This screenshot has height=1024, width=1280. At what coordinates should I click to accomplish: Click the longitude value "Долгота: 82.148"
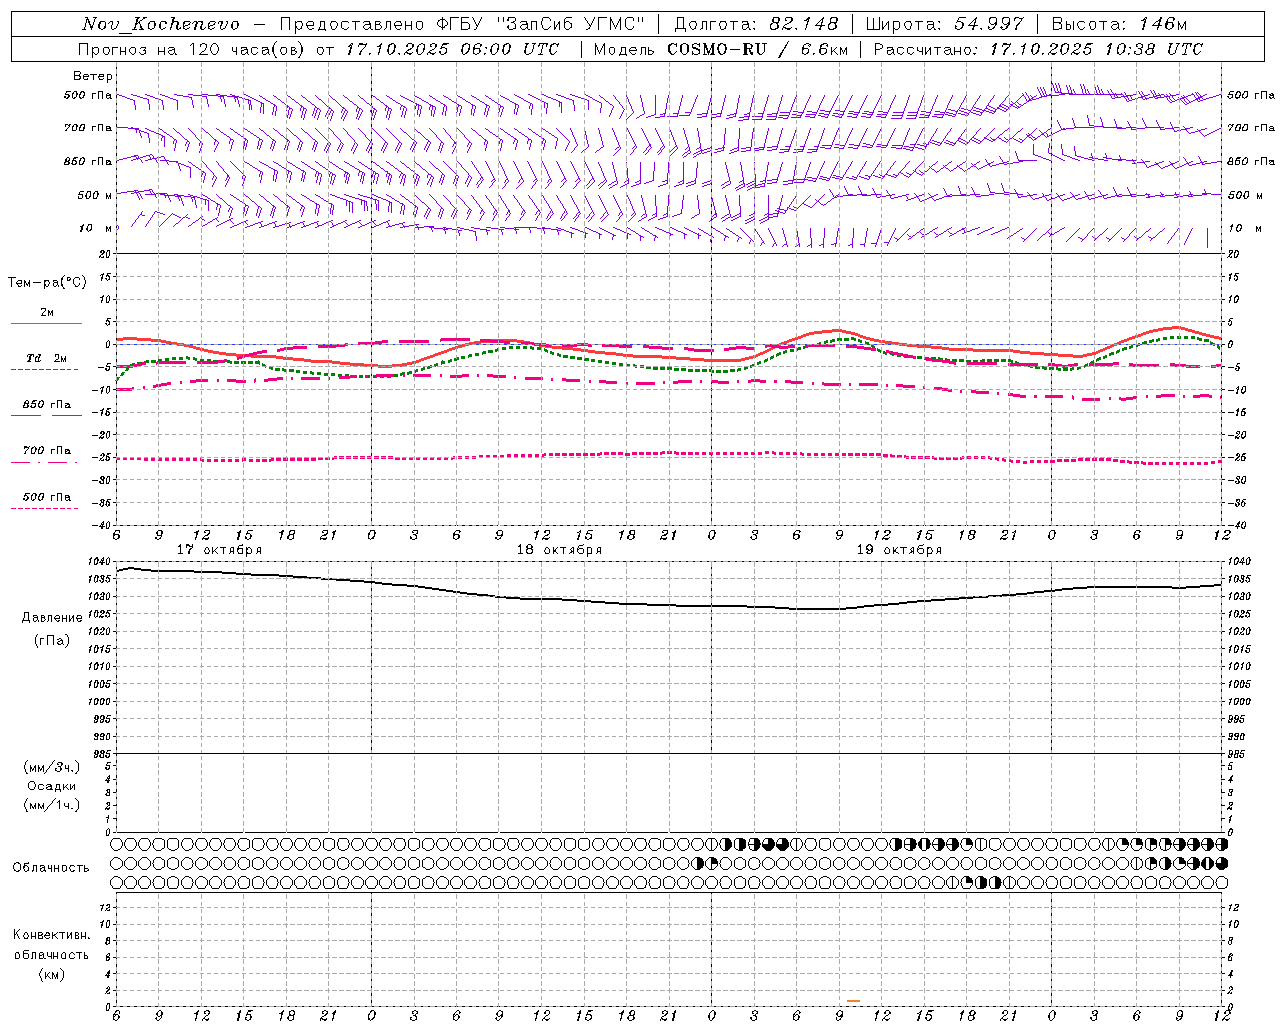[x=755, y=24]
